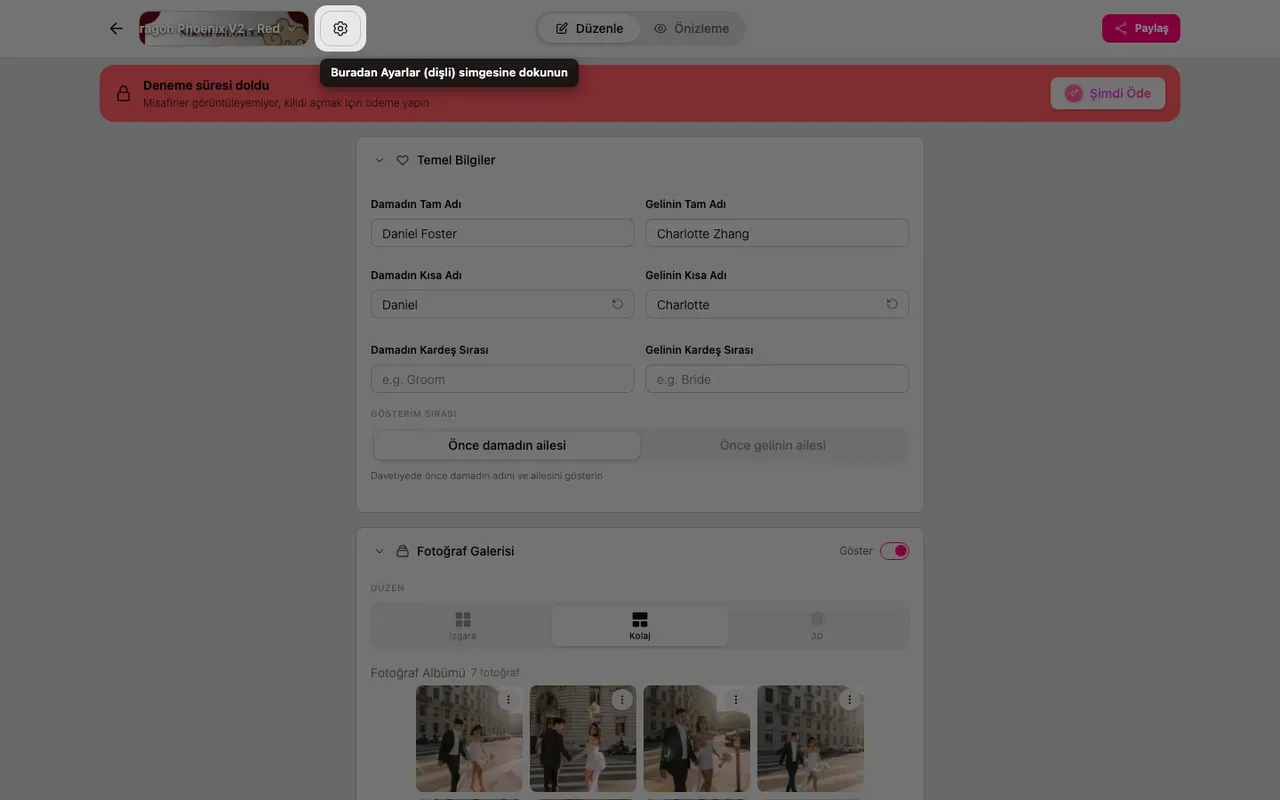The width and height of the screenshot is (1280, 800).
Task: Select Önce damadın ailesi display order
Action: 507,445
